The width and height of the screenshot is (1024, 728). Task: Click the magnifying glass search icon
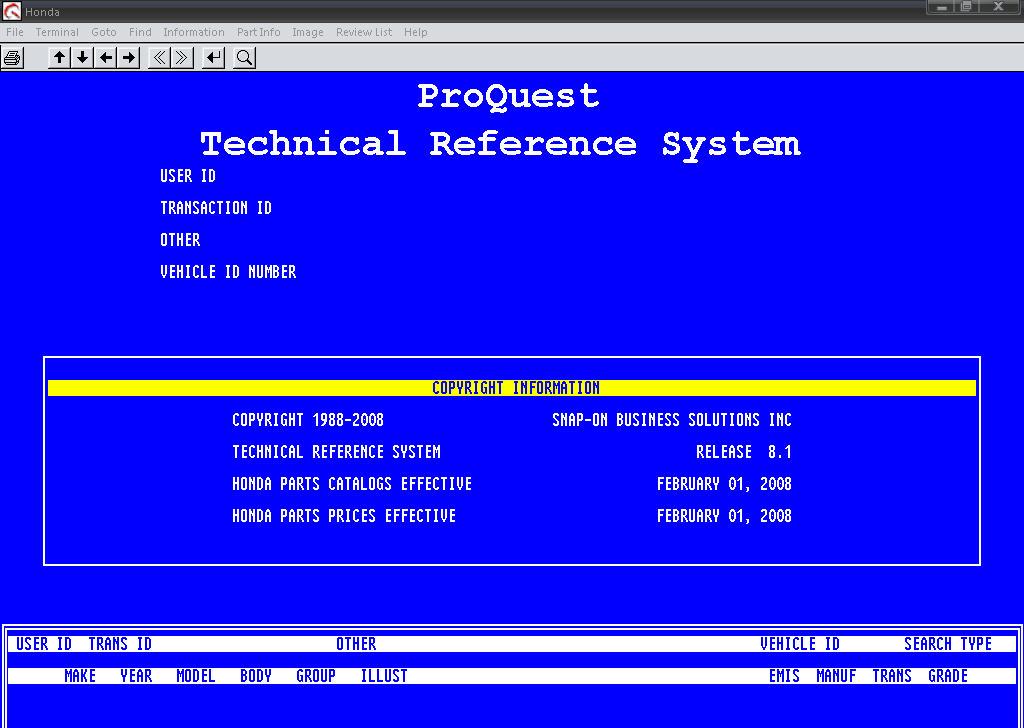[245, 58]
